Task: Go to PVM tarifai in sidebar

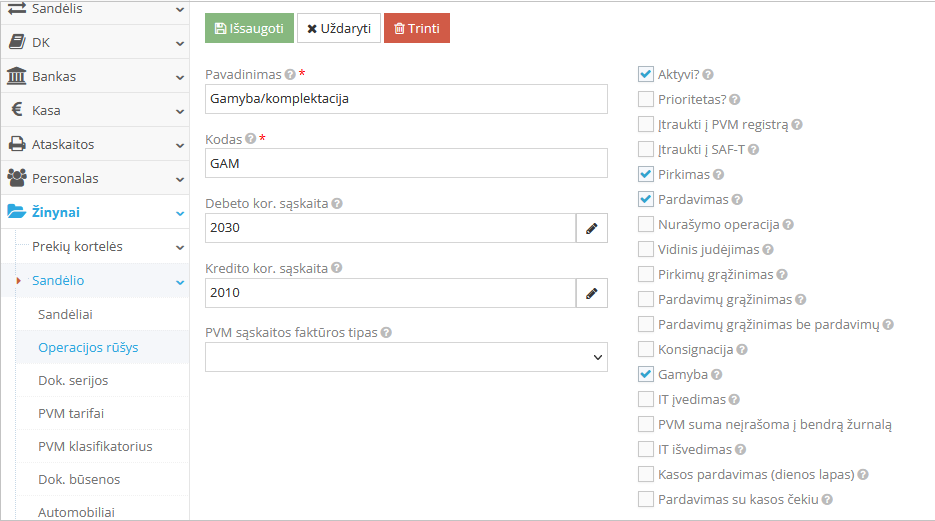Action: click(71, 413)
